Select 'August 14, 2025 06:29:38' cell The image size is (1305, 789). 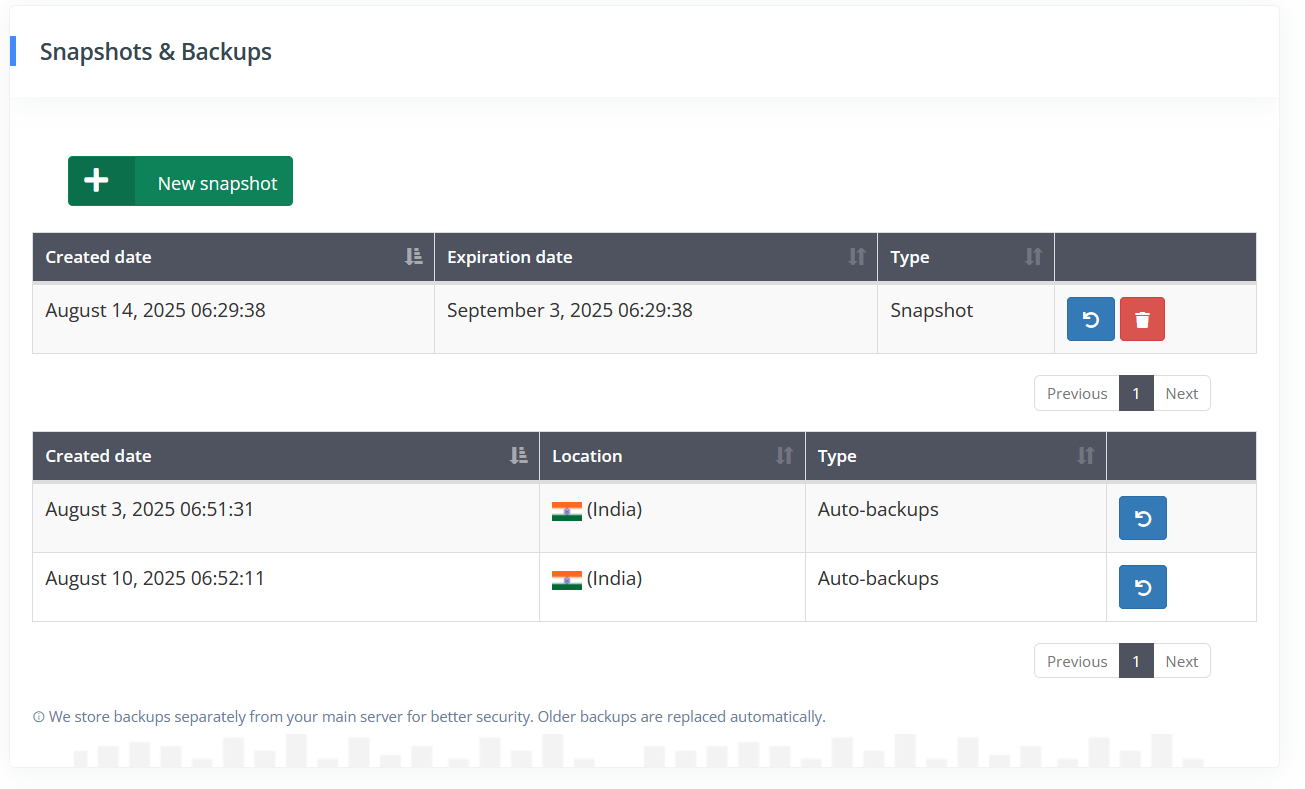click(233, 319)
